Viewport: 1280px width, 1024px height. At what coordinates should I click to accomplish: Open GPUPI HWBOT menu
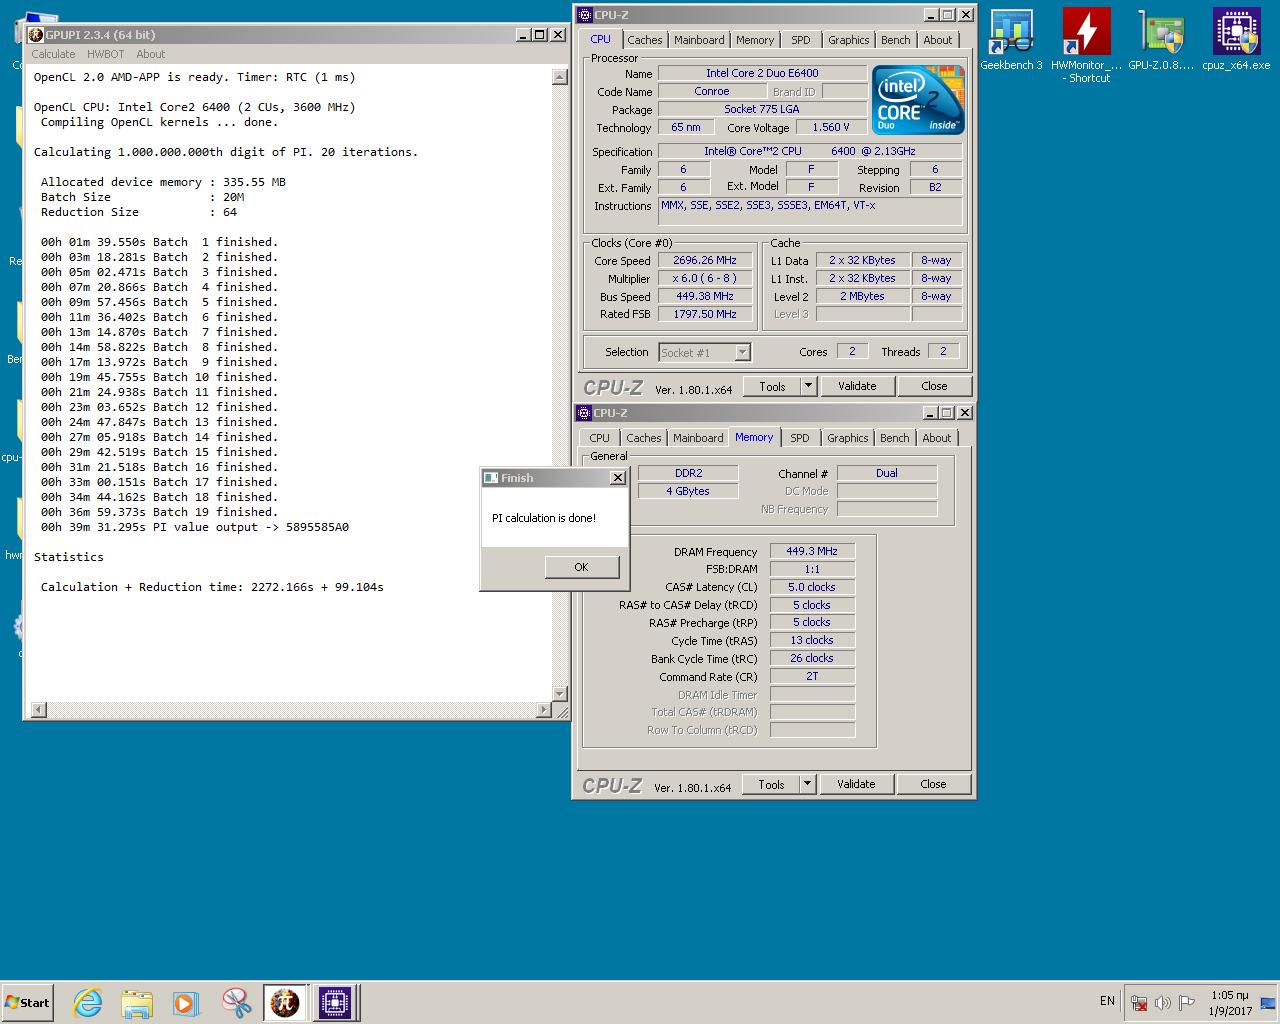coord(105,54)
